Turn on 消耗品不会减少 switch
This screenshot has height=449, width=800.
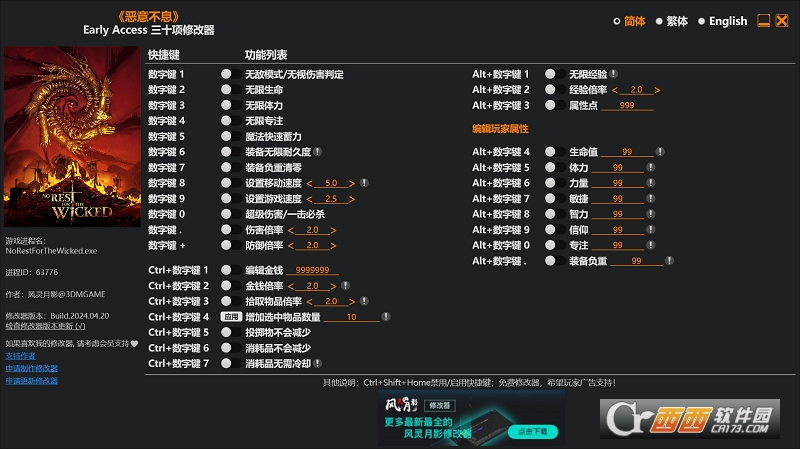[231, 348]
